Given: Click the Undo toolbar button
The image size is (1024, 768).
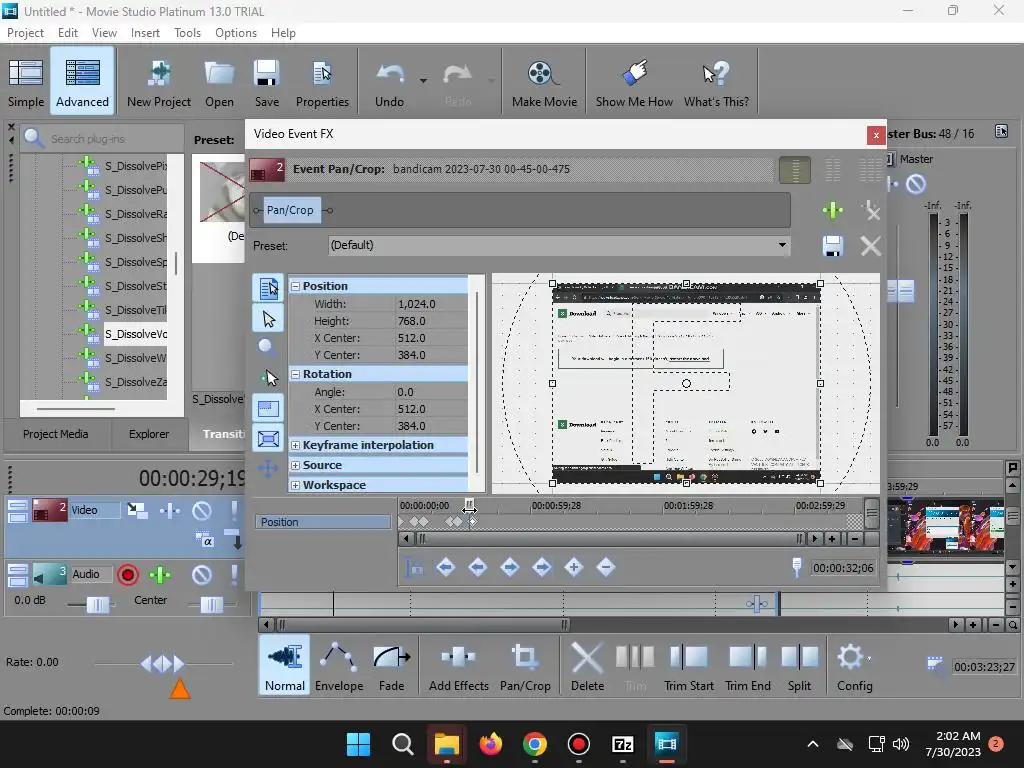Looking at the screenshot, I should tap(389, 84).
